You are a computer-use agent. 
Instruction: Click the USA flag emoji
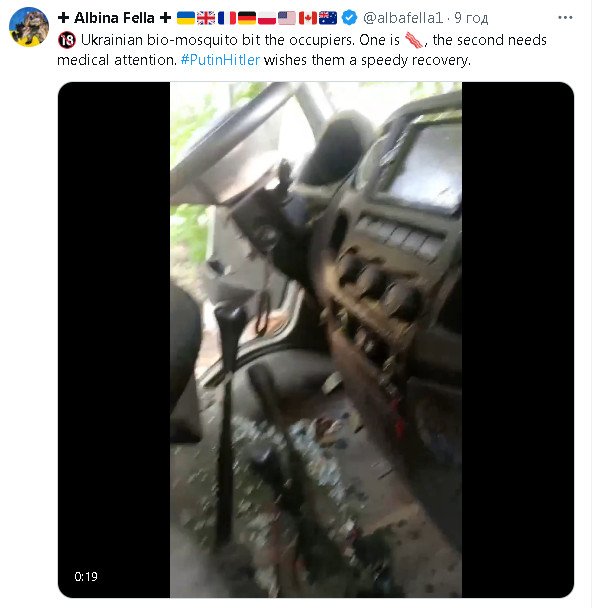287,18
